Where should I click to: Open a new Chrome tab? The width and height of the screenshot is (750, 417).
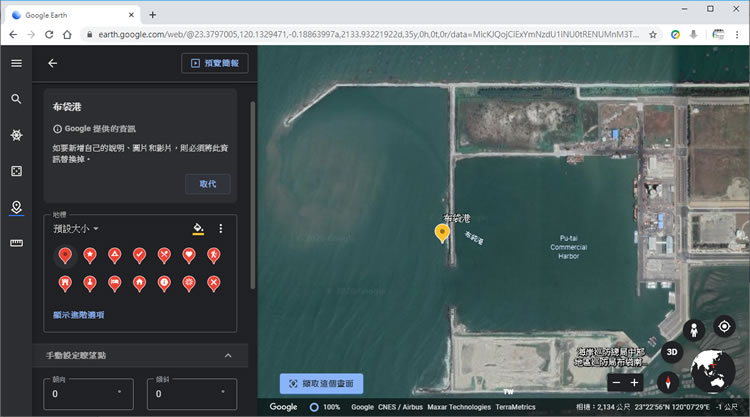(x=153, y=15)
